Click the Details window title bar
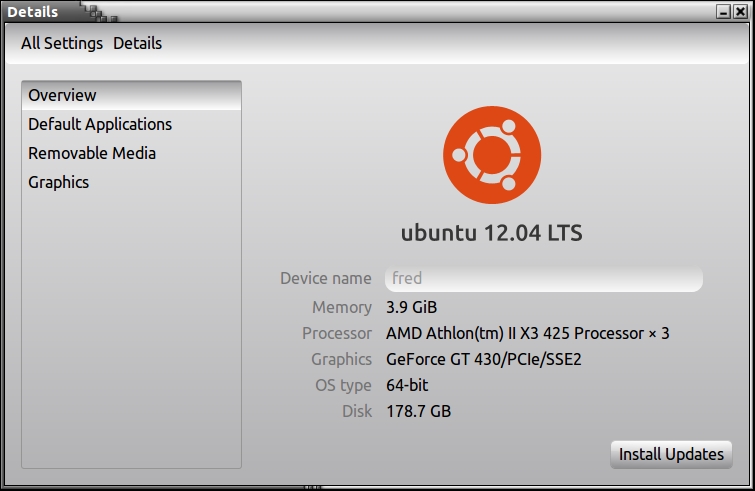 [x=400, y=11]
